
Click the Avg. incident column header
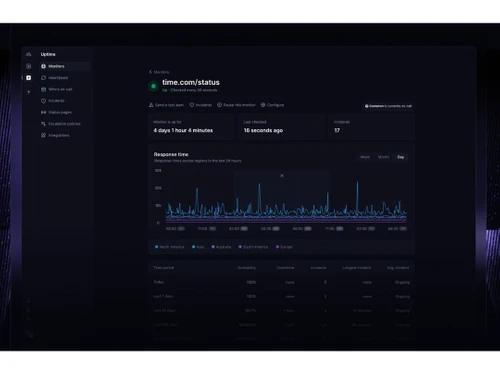(x=398, y=268)
